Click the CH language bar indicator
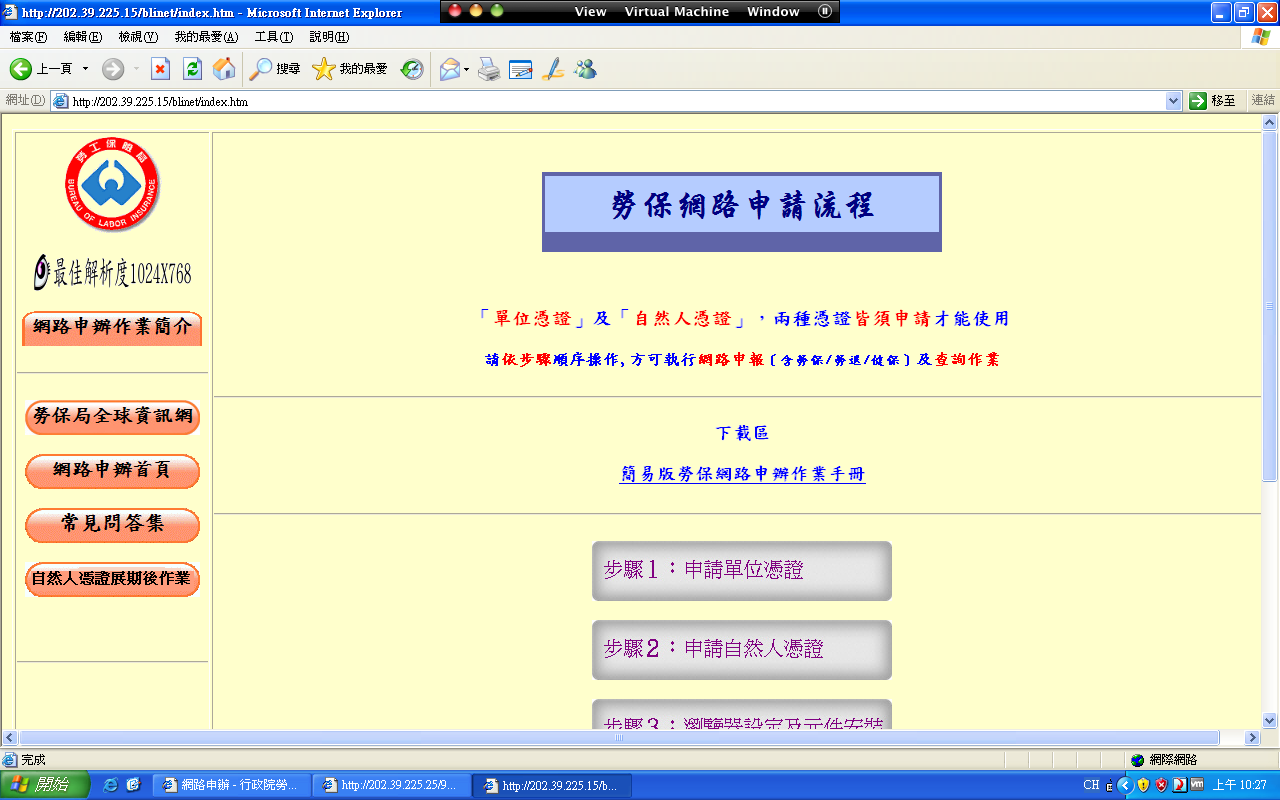This screenshot has width=1280, height=800. pos(1091,785)
